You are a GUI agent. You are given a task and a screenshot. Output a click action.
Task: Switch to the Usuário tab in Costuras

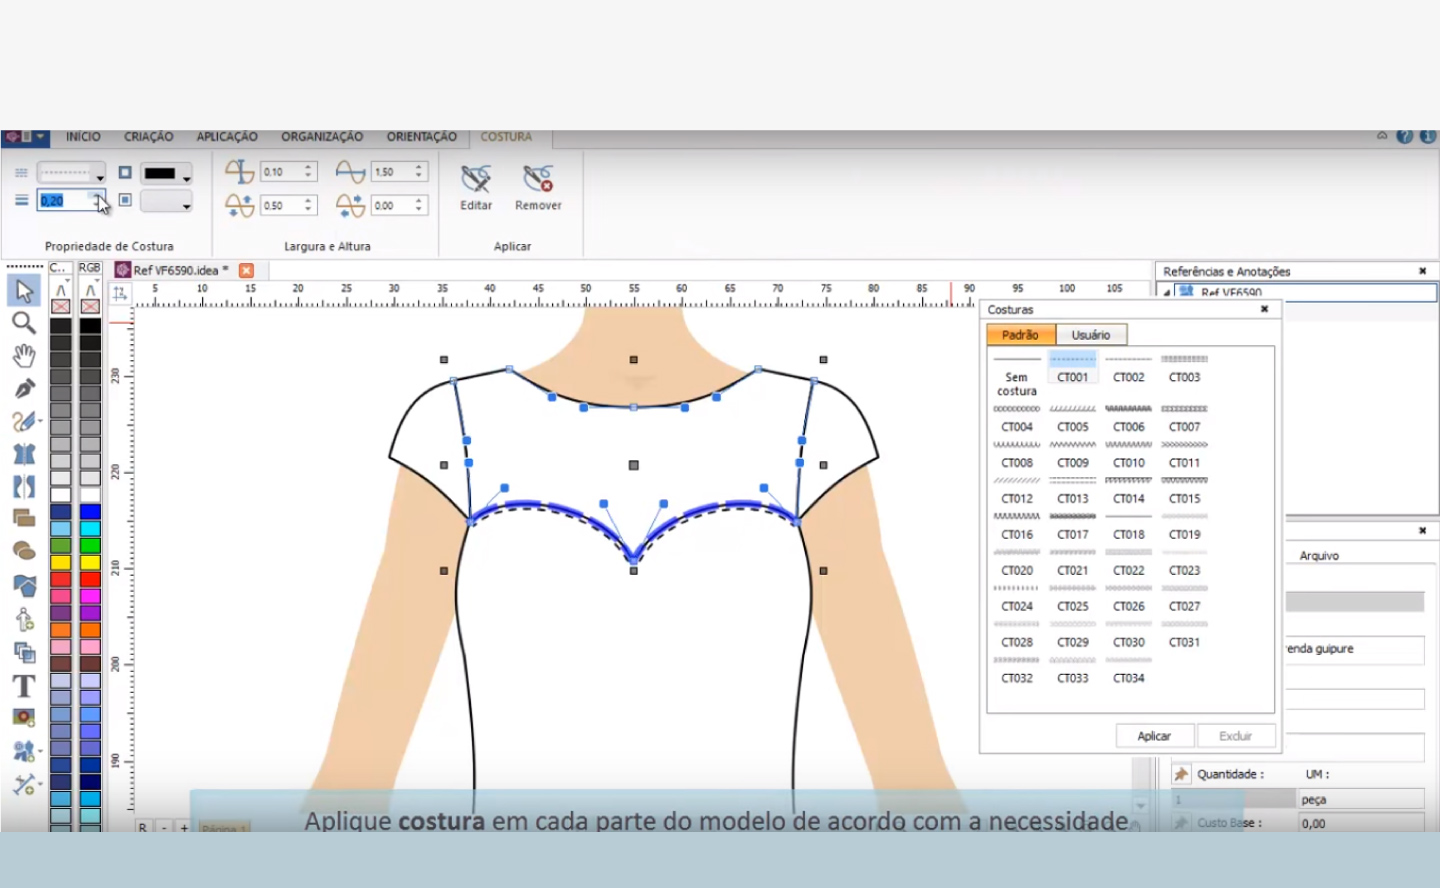[x=1091, y=335]
